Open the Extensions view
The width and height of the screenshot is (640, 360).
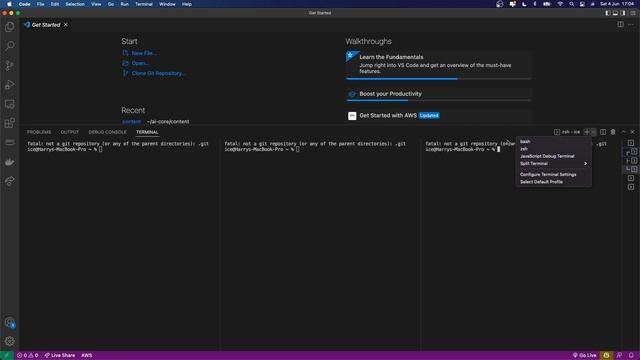(x=10, y=123)
